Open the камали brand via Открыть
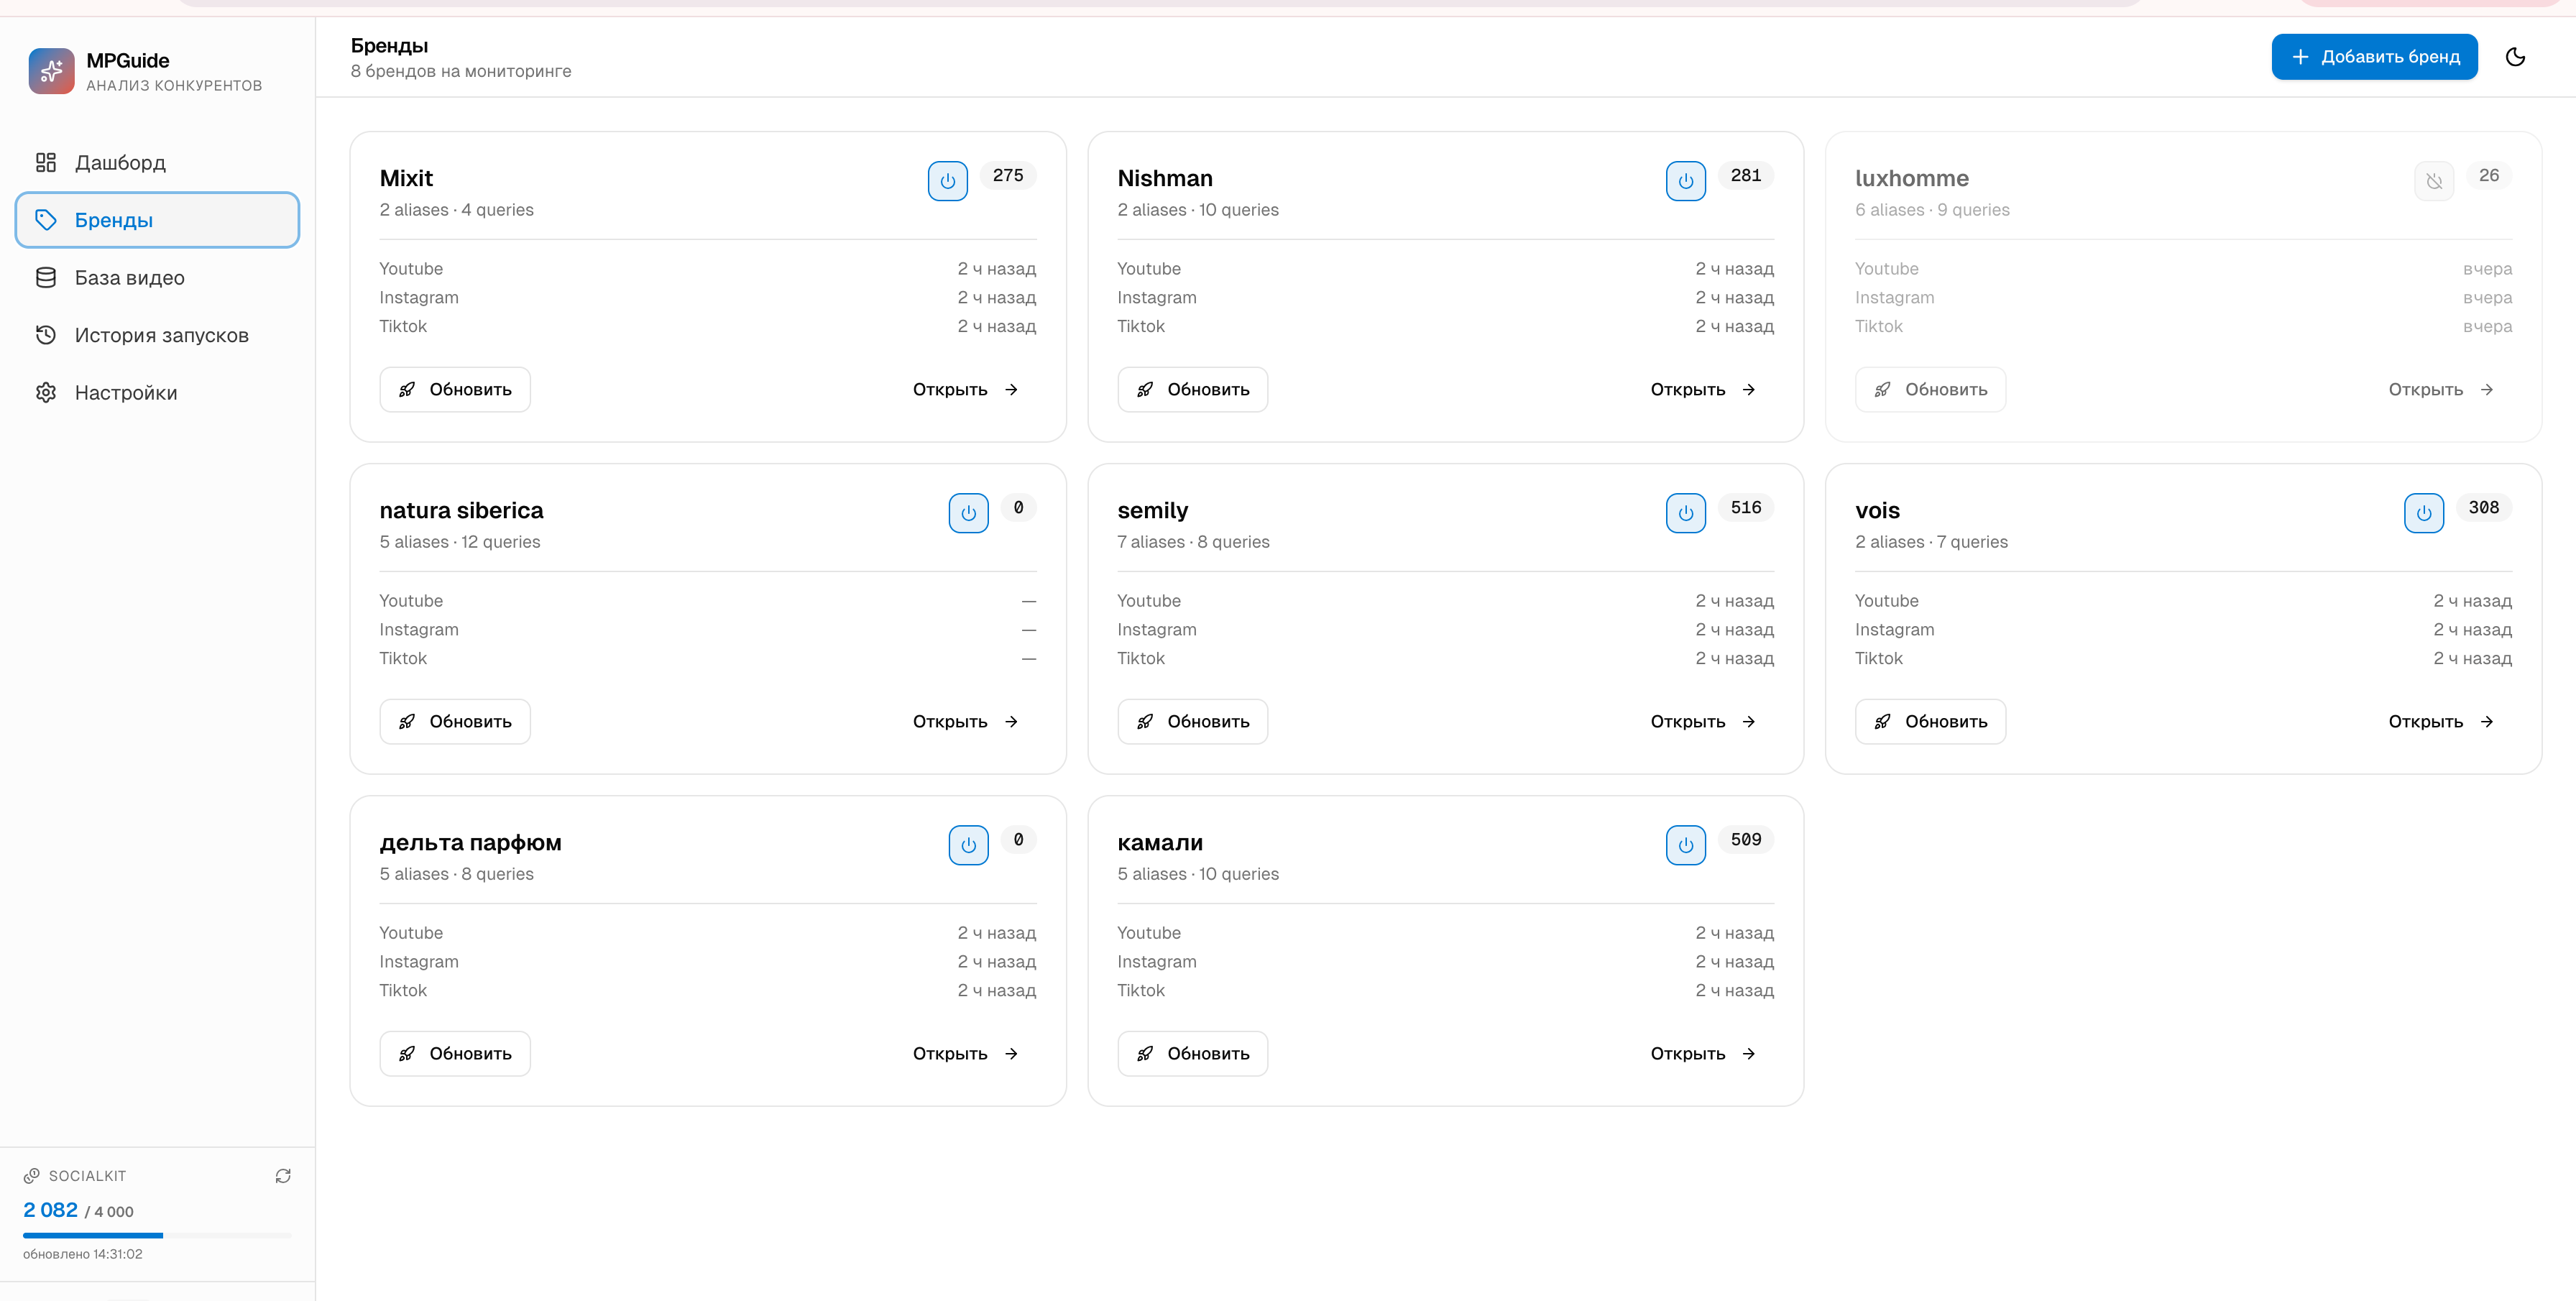The width and height of the screenshot is (2576, 1301). click(x=1703, y=1054)
